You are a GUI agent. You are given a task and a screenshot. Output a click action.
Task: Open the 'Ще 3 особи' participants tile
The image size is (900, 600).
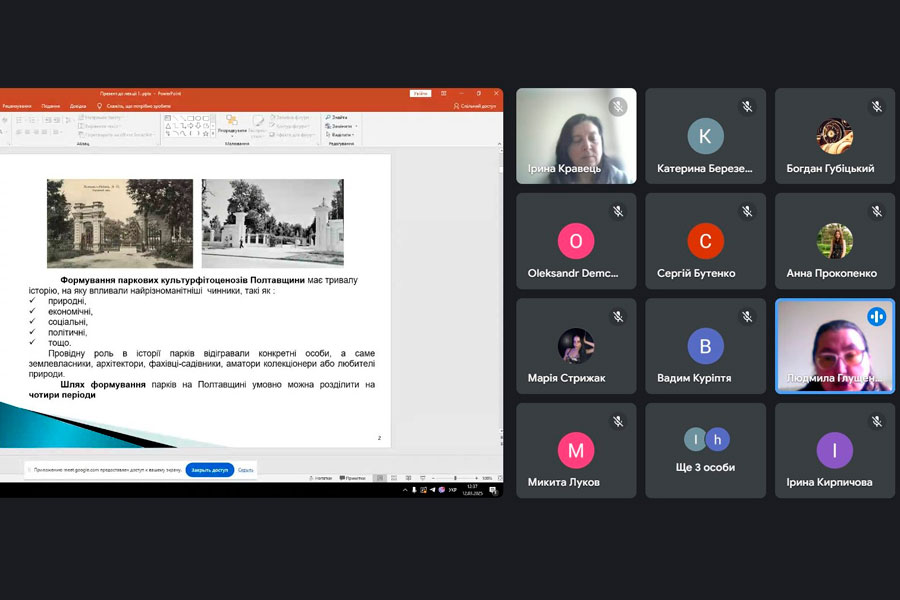705,449
